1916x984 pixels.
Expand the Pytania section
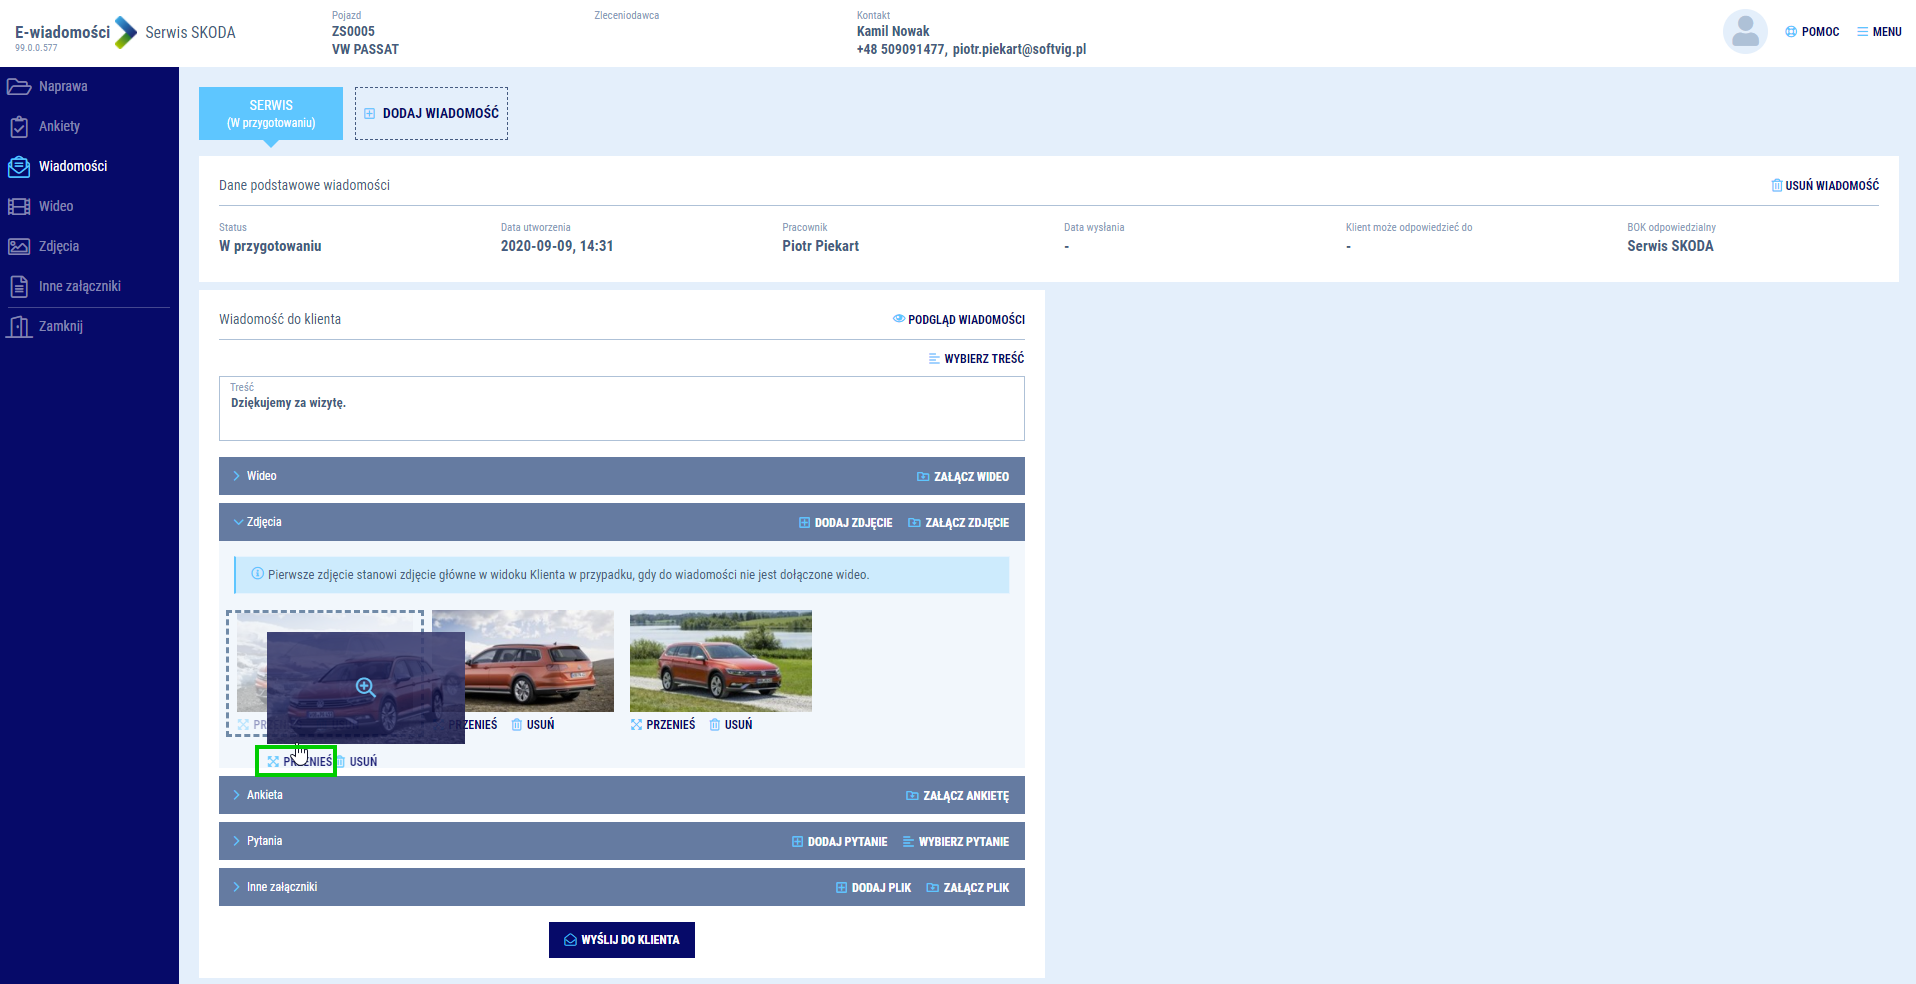point(264,841)
